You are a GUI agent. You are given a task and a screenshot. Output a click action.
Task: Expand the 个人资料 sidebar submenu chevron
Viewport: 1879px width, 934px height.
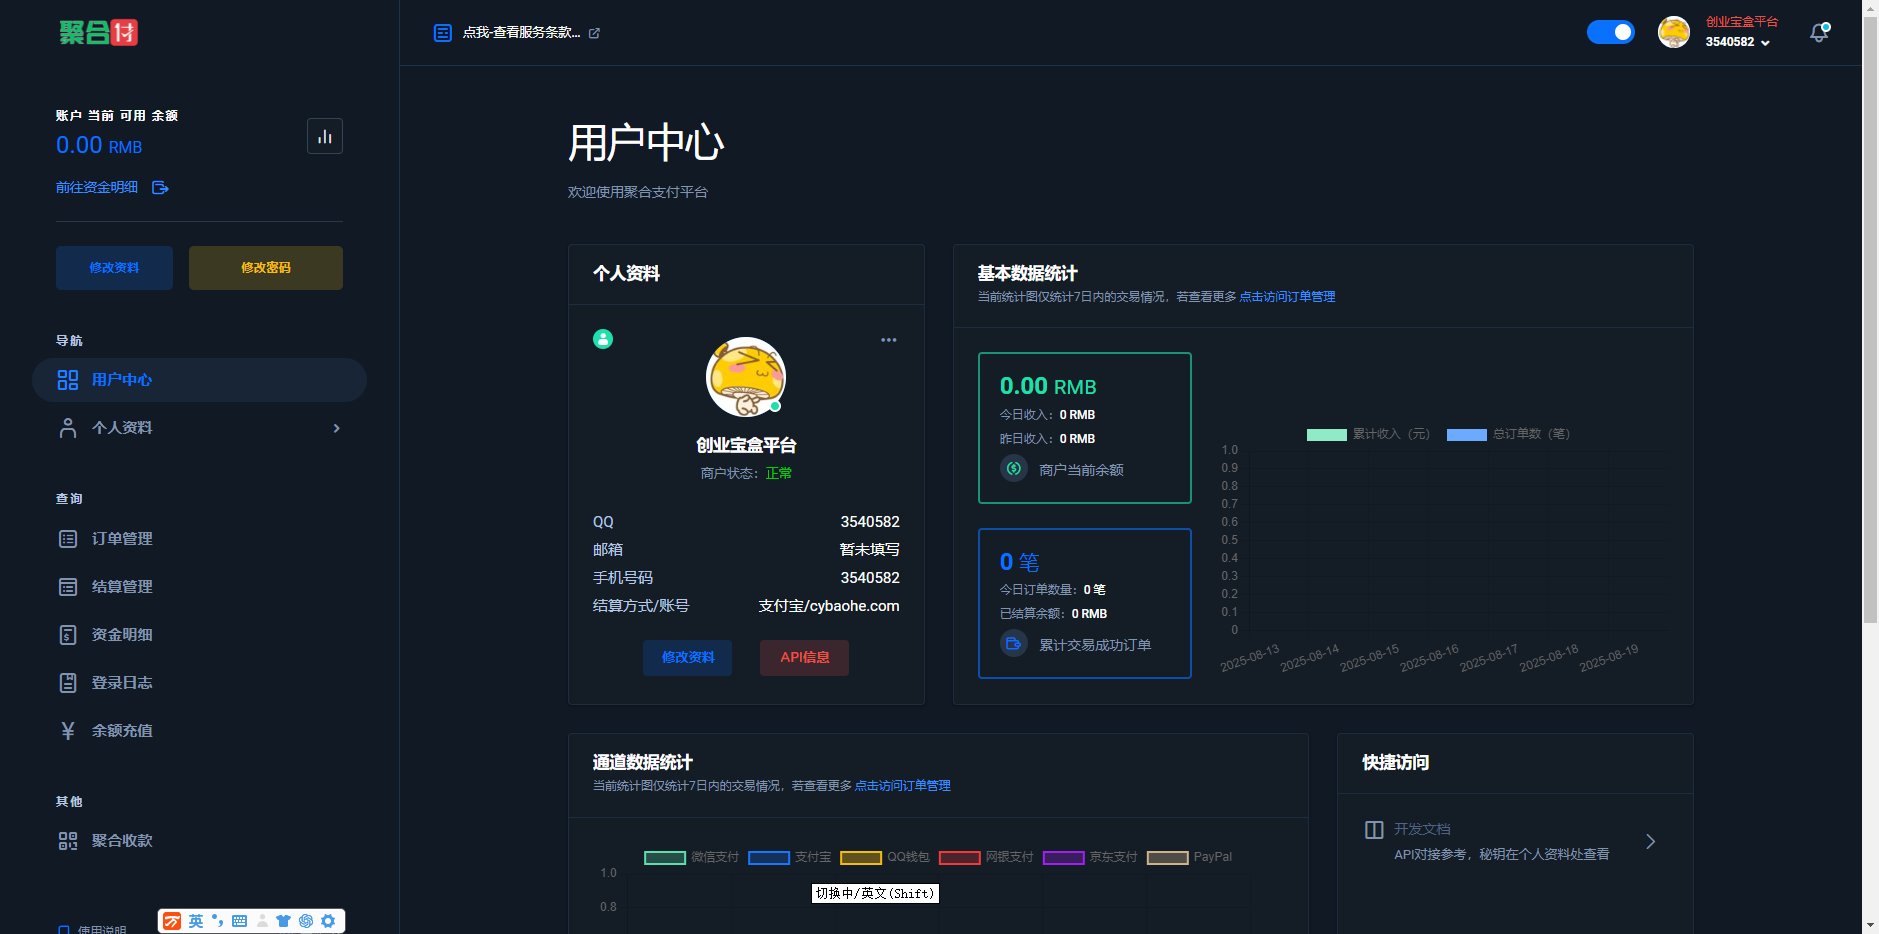click(x=336, y=427)
